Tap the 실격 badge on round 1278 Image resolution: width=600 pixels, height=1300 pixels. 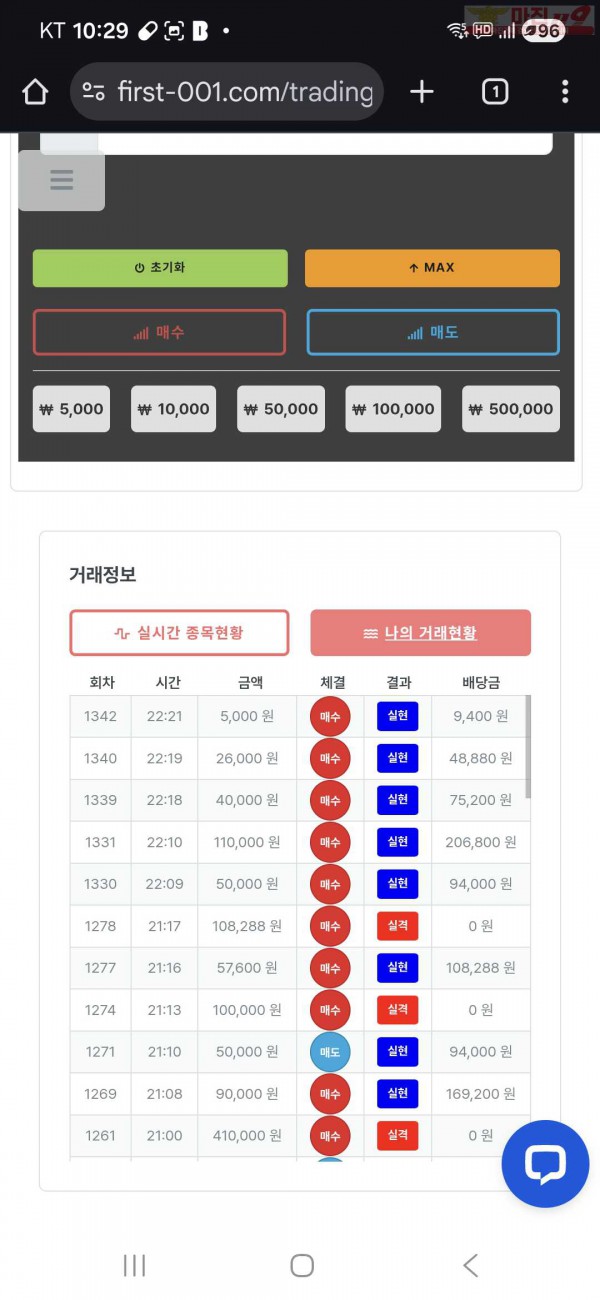396,926
